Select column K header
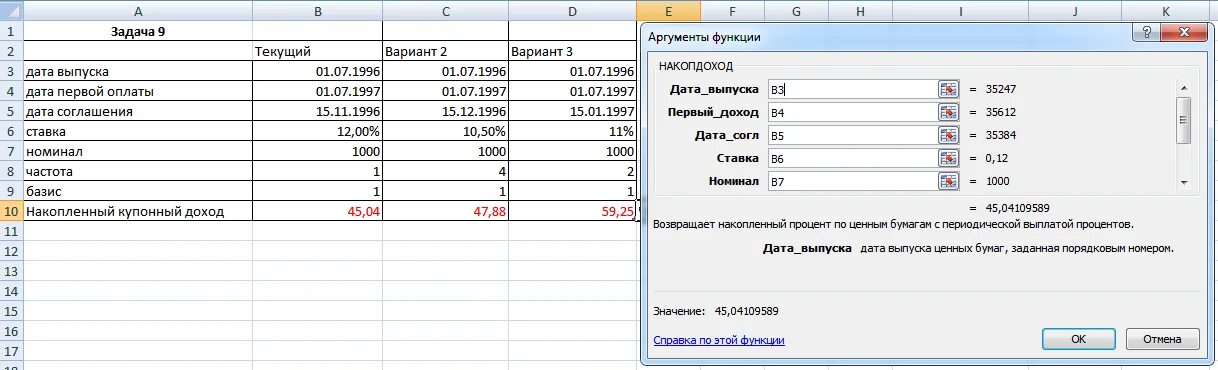 1166,10
